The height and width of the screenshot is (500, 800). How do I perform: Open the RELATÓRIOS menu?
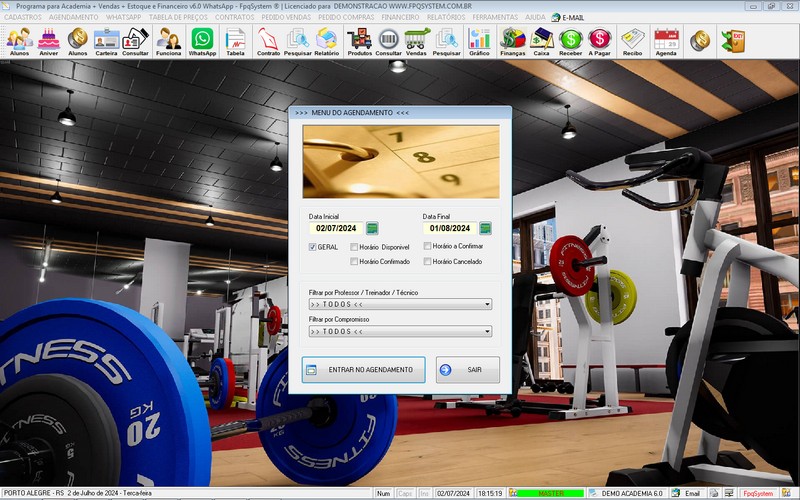click(446, 17)
